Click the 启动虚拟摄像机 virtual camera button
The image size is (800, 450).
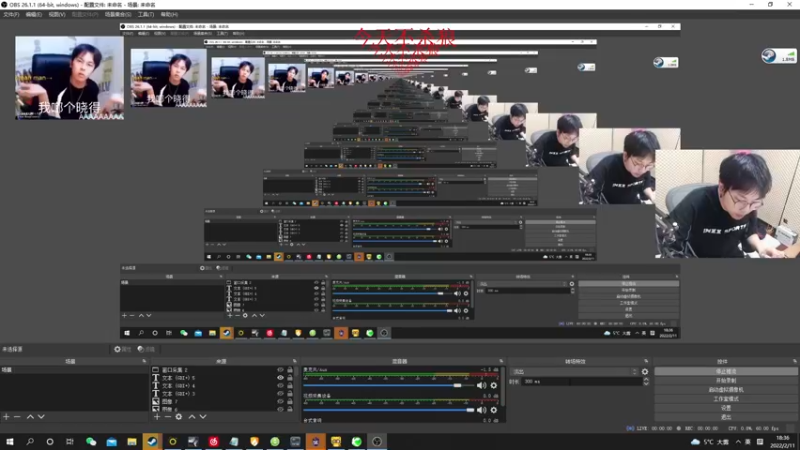pos(726,390)
